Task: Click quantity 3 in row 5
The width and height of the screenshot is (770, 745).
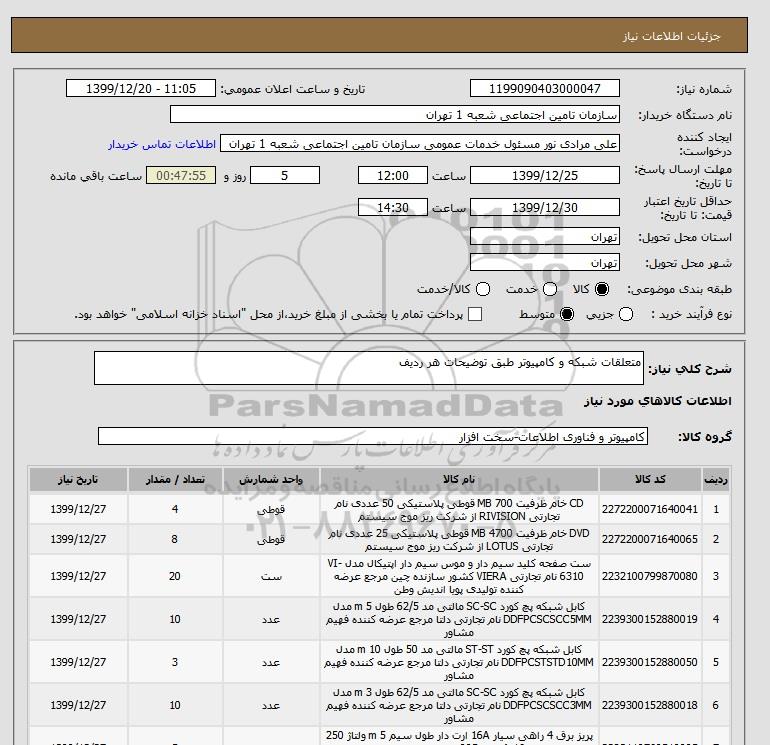Action: pos(175,662)
